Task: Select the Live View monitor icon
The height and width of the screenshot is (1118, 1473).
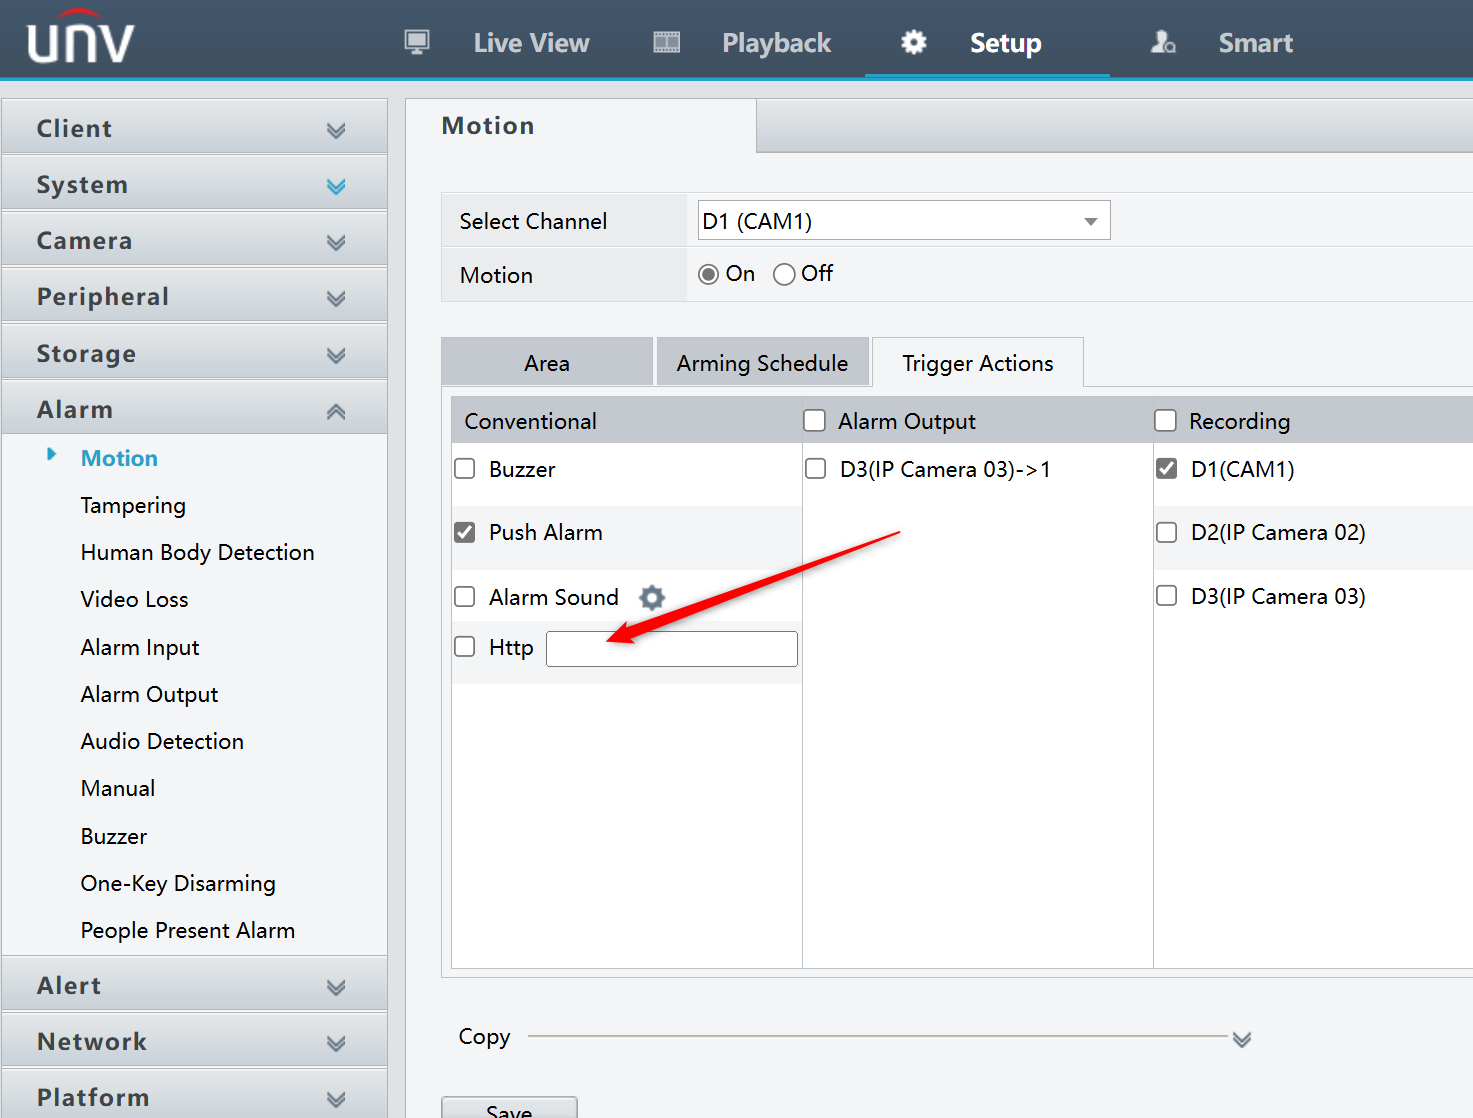Action: tap(417, 42)
